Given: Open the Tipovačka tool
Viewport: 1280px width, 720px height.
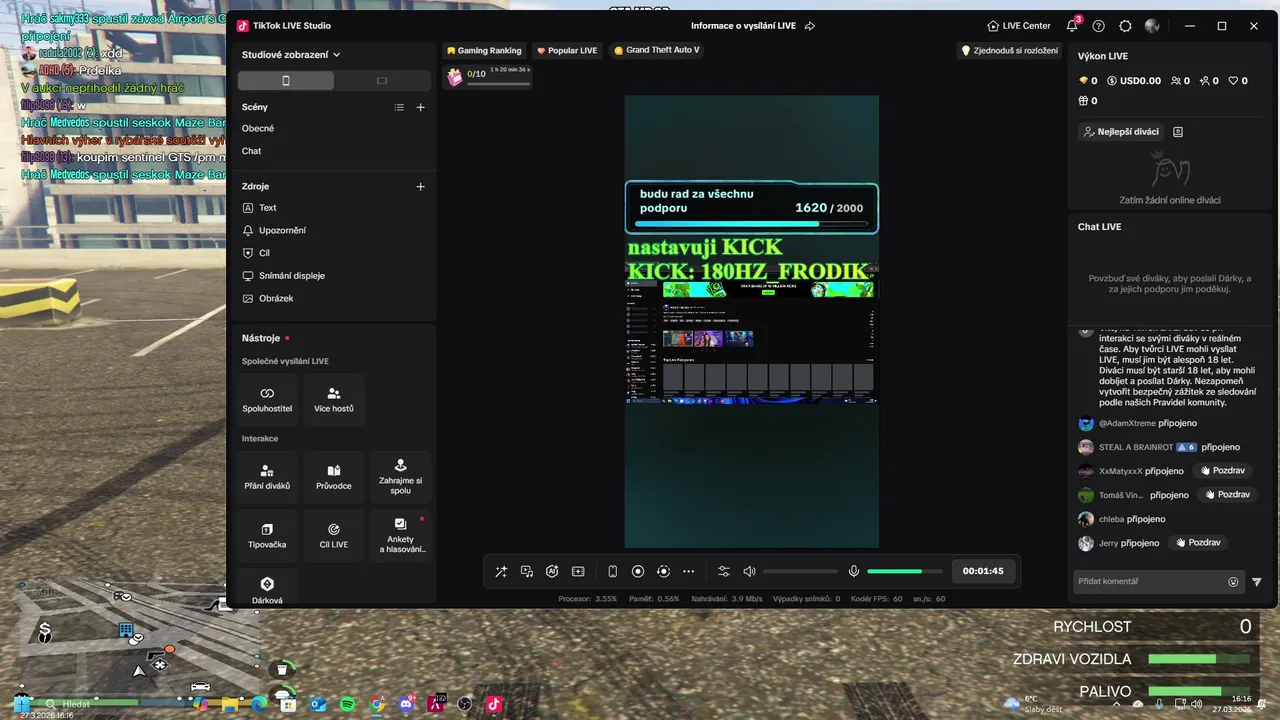Looking at the screenshot, I should [267, 536].
